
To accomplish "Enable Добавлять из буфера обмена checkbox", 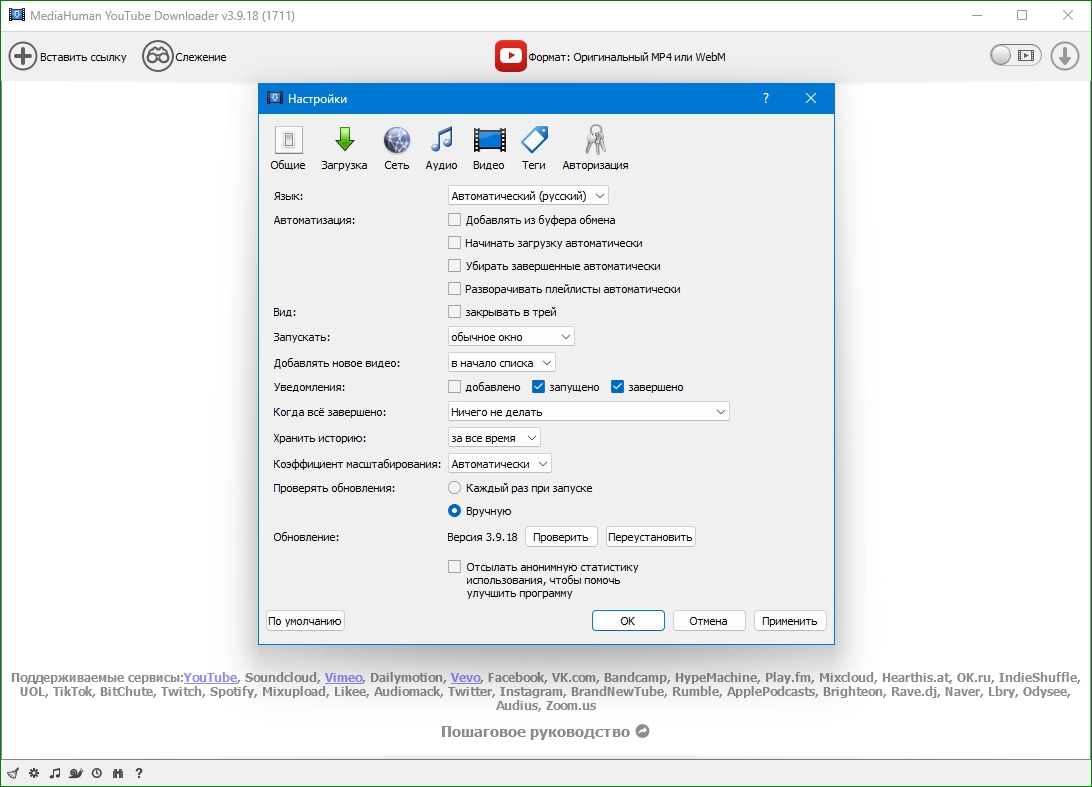I will (454, 219).
